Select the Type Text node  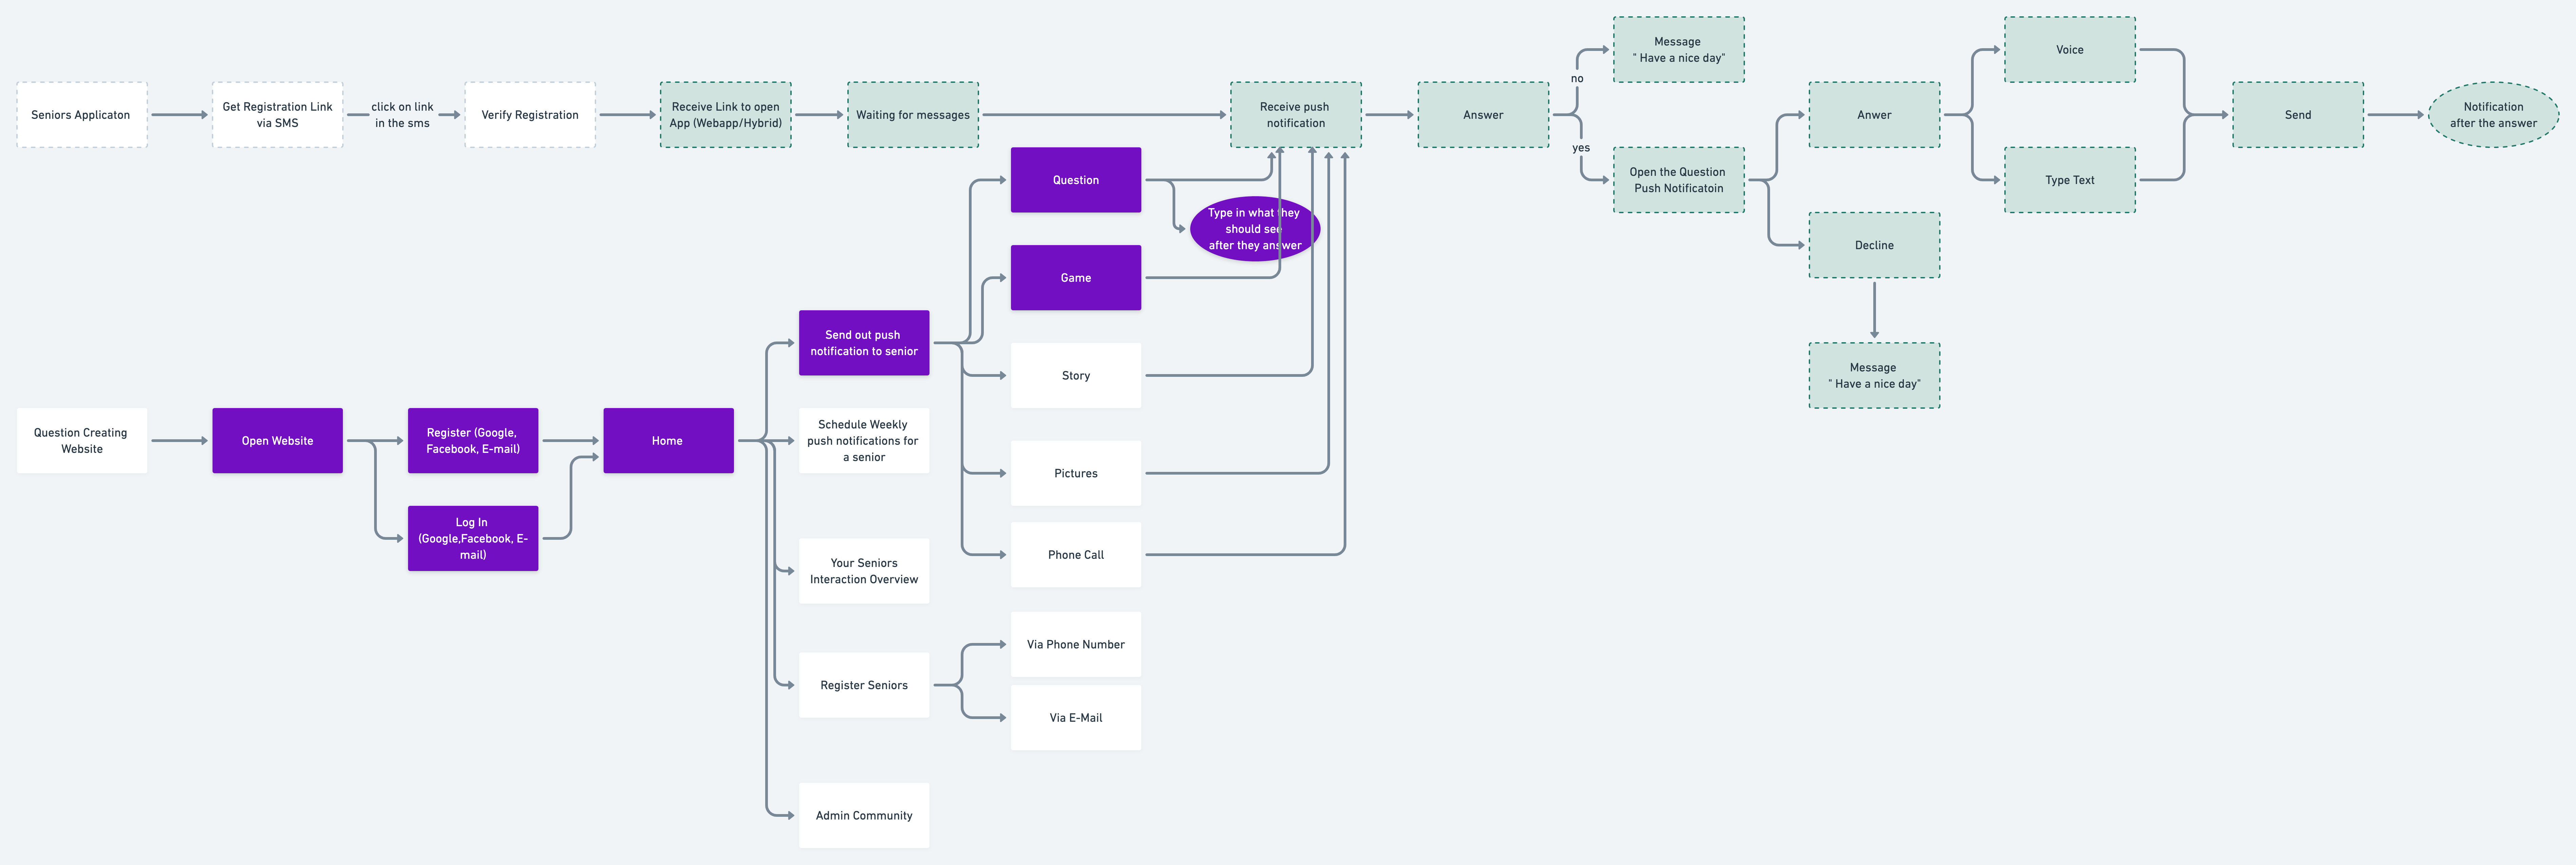pos(2070,180)
